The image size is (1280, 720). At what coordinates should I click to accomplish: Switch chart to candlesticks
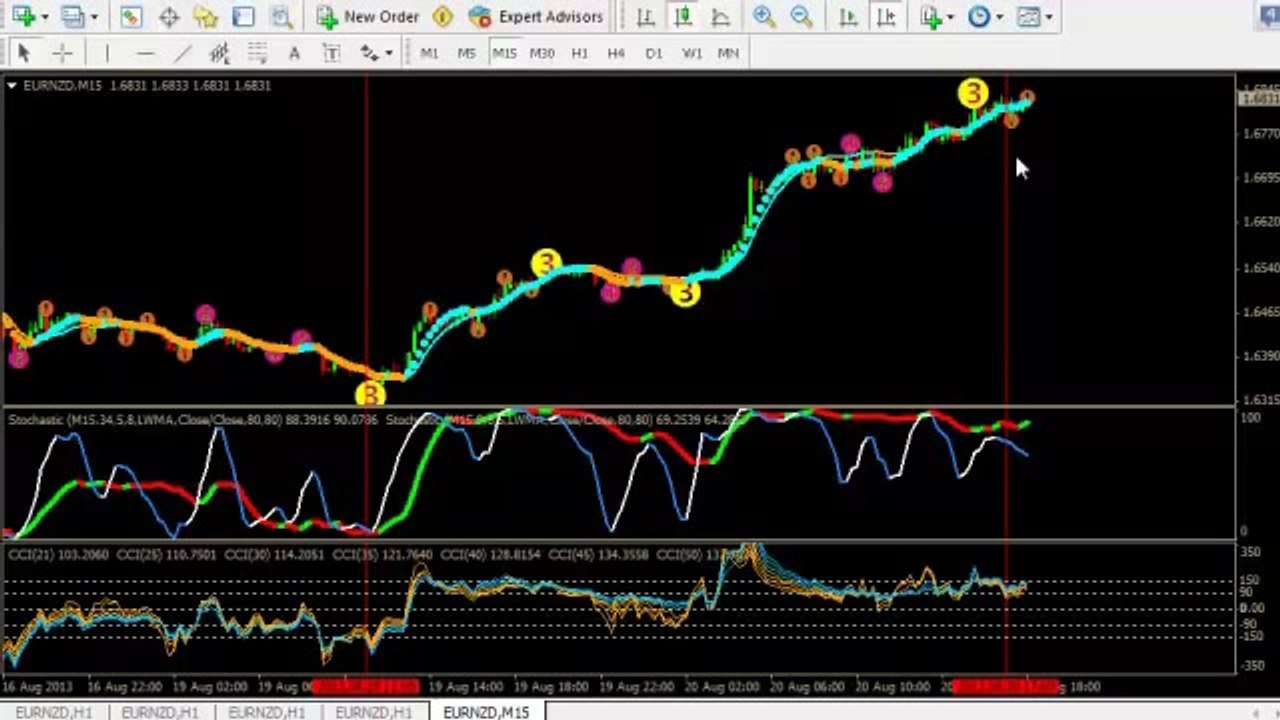click(x=683, y=16)
